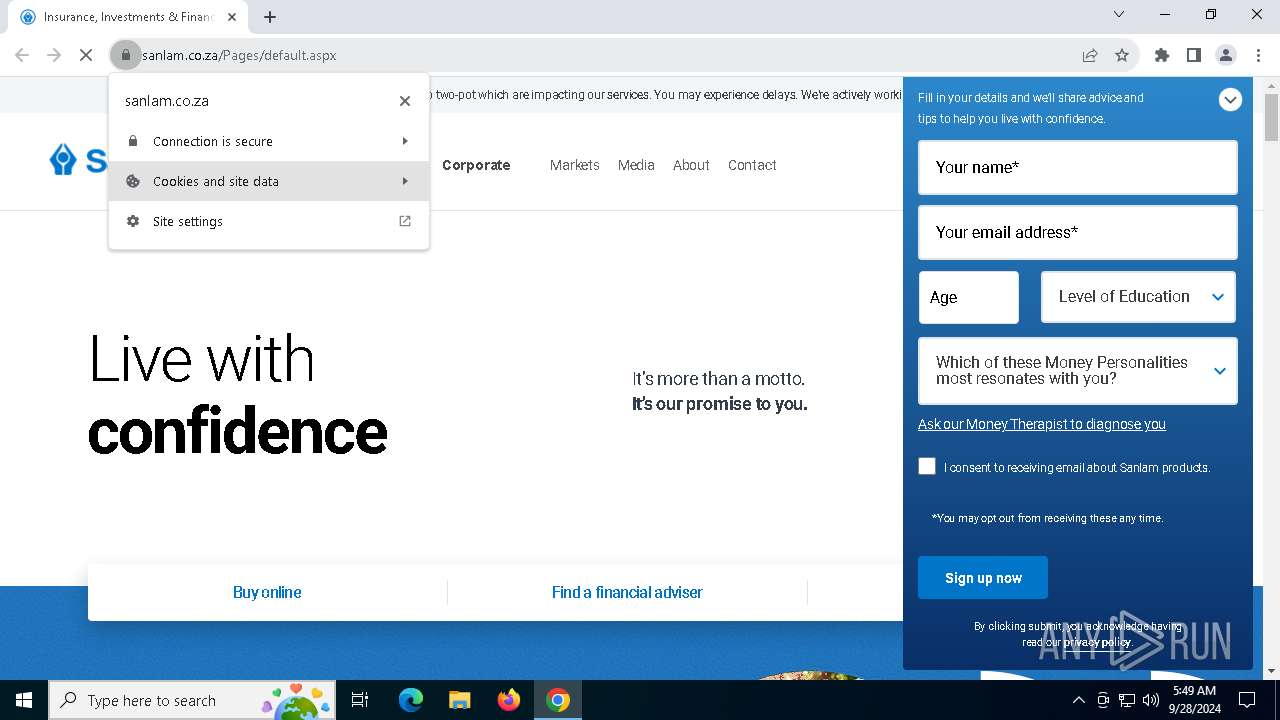Check consent to receiving email box
Image resolution: width=1280 pixels, height=720 pixels.
pyautogui.click(x=927, y=466)
